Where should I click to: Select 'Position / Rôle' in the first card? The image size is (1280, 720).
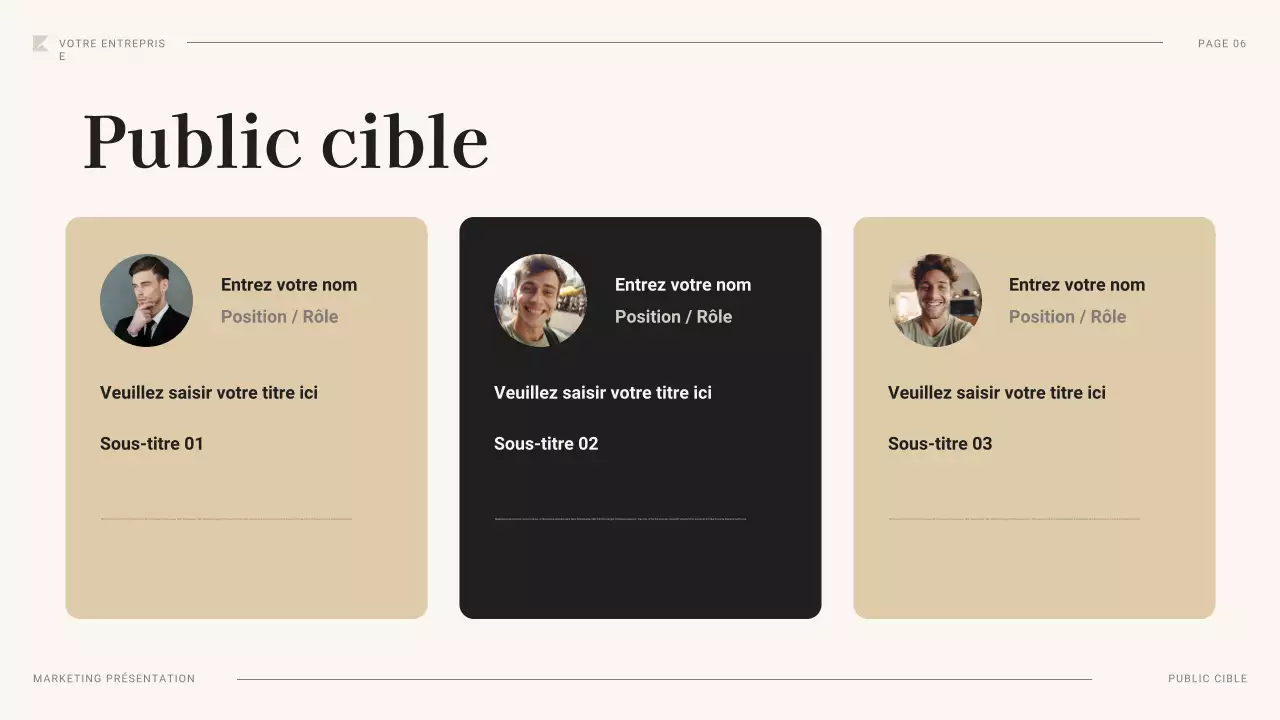pos(279,317)
